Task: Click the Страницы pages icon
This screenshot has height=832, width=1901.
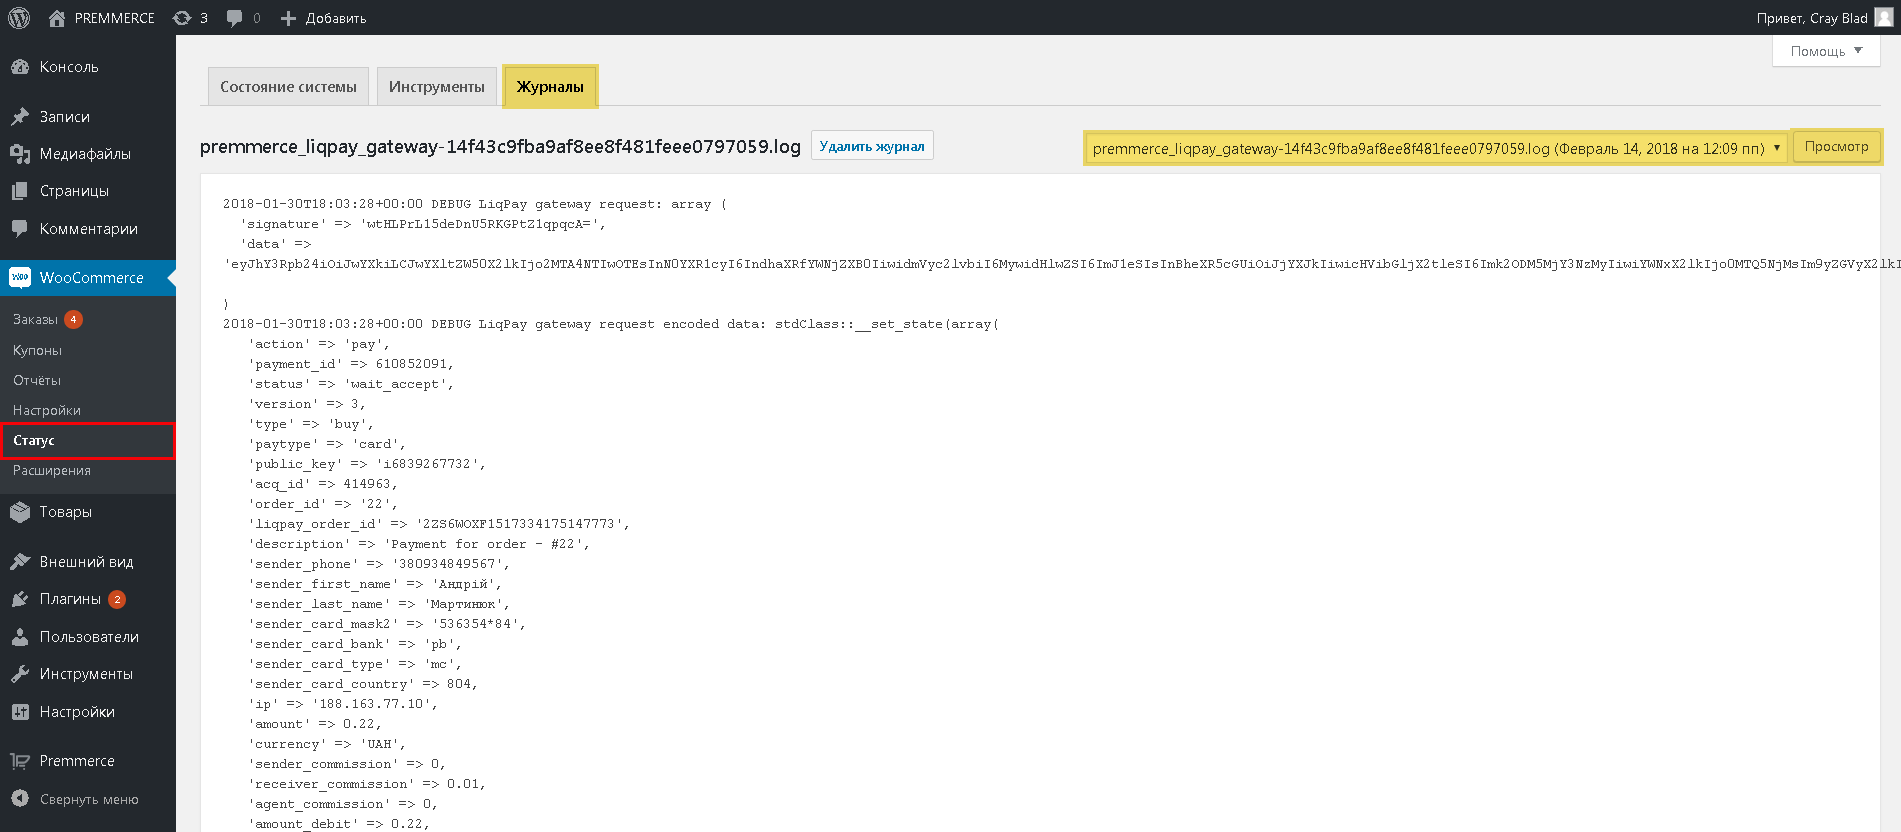Action: pyautogui.click(x=20, y=191)
